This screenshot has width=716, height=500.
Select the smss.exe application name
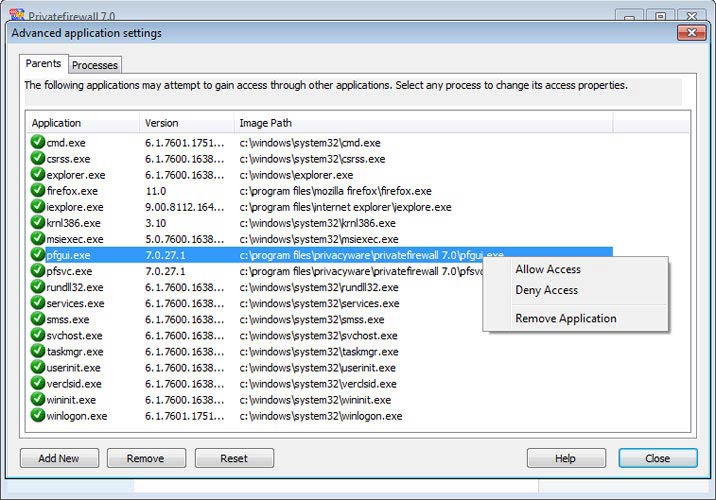(x=68, y=320)
